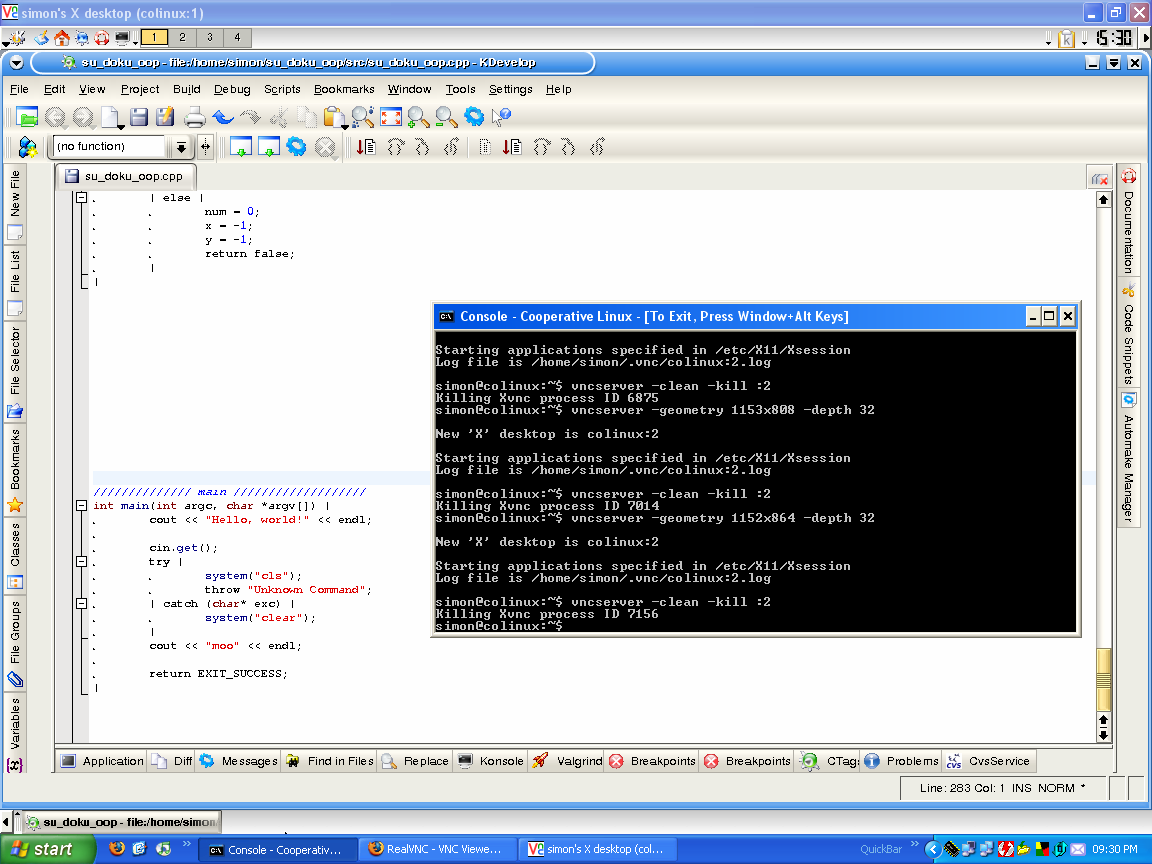Viewport: 1152px width, 864px height.
Task: Open the Konsole bottom panel
Action: 491,761
